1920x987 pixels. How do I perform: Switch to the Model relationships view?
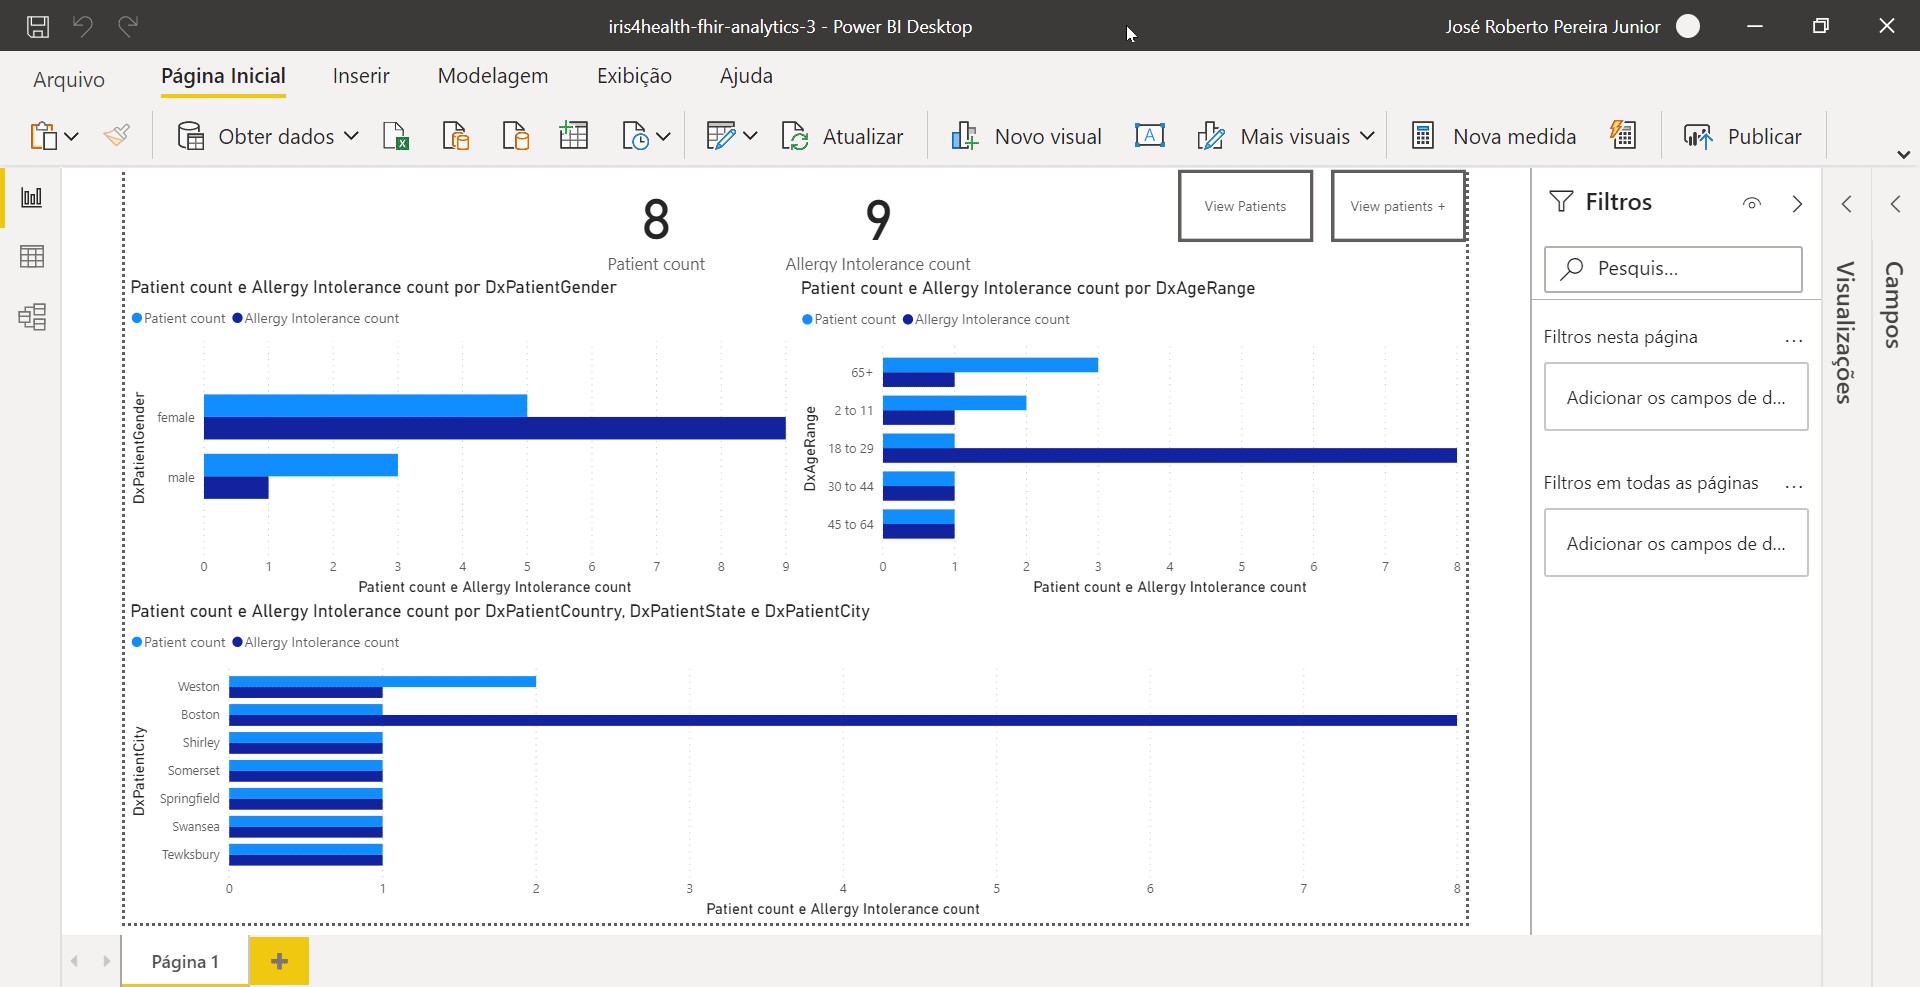click(32, 317)
